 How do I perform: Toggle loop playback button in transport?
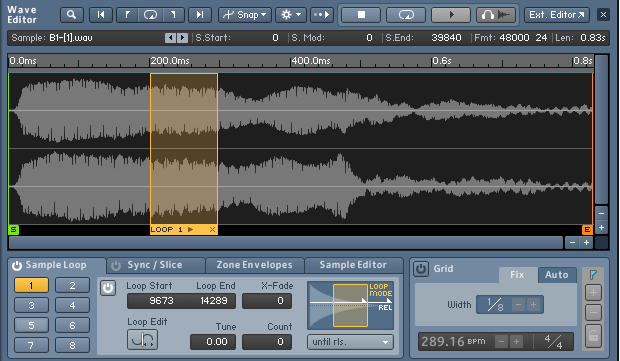point(406,15)
